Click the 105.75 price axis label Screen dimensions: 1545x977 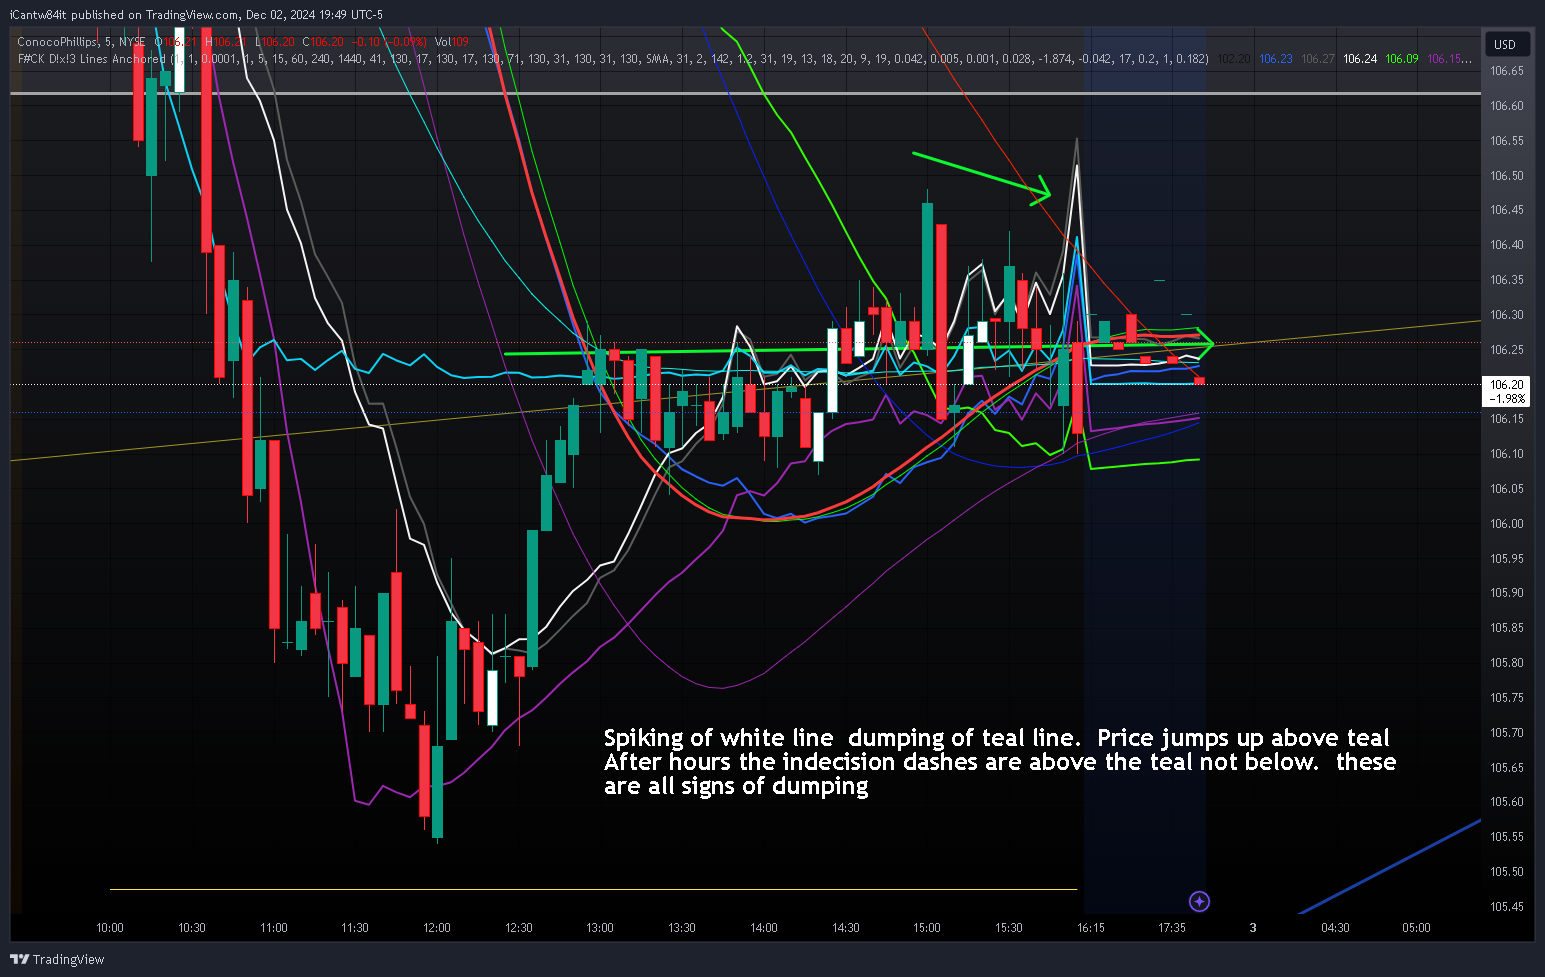(x=1507, y=698)
